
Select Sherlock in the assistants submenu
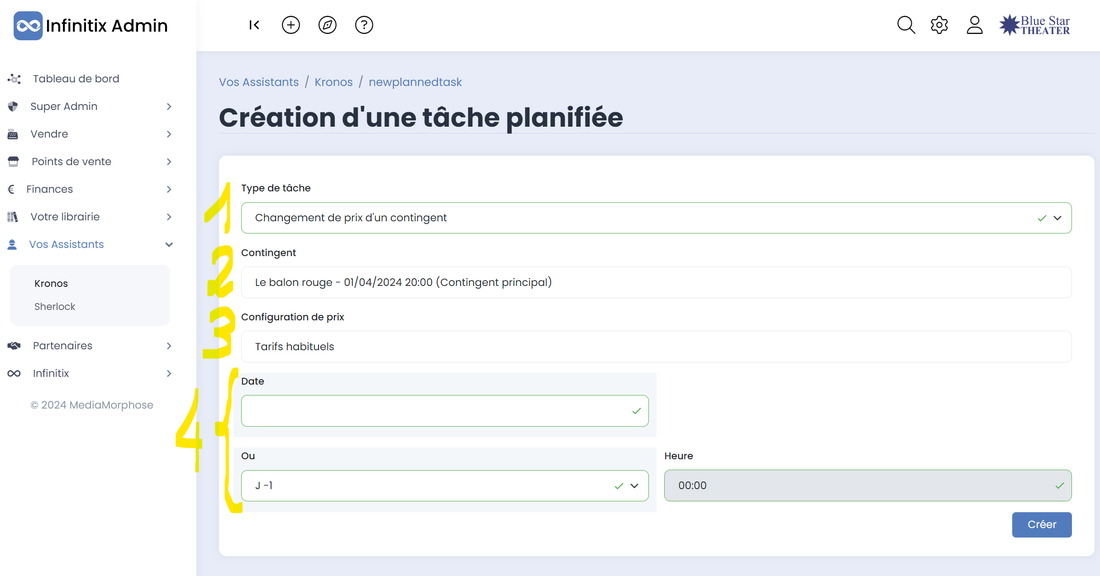(x=55, y=307)
